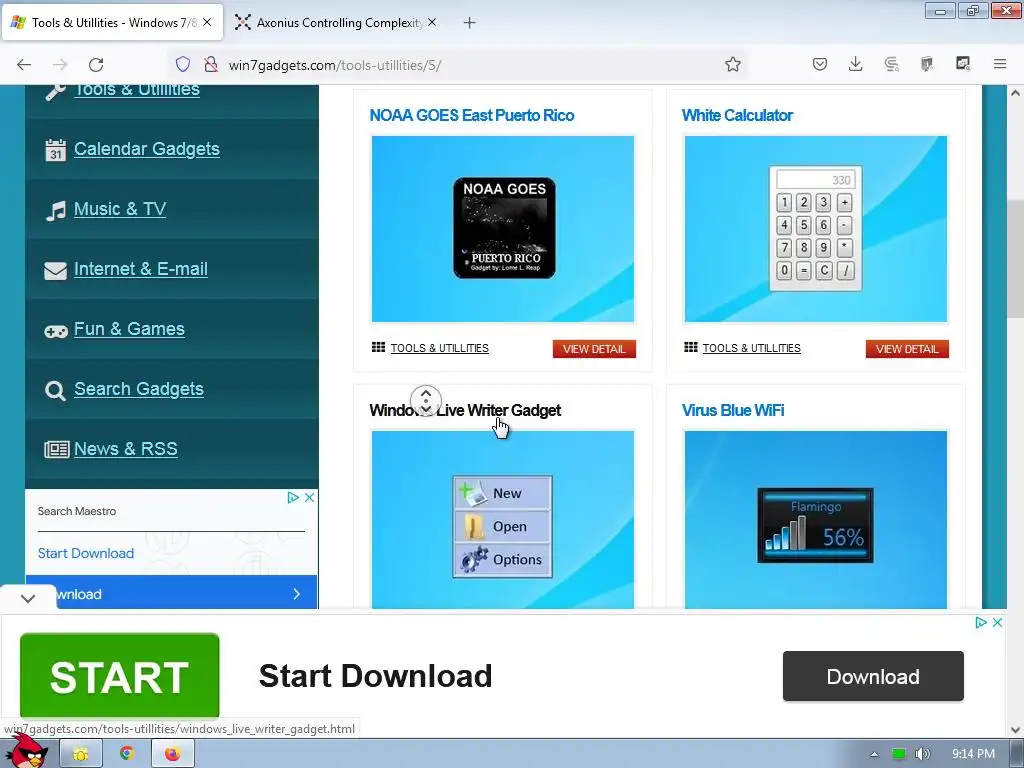Open Music & TV category

pyautogui.click(x=120, y=209)
